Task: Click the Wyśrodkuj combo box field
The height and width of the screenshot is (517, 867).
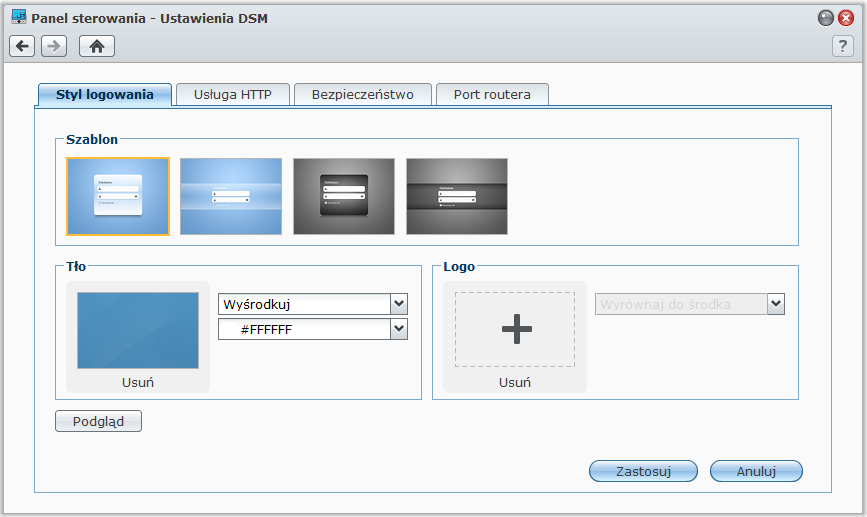Action: tap(305, 304)
